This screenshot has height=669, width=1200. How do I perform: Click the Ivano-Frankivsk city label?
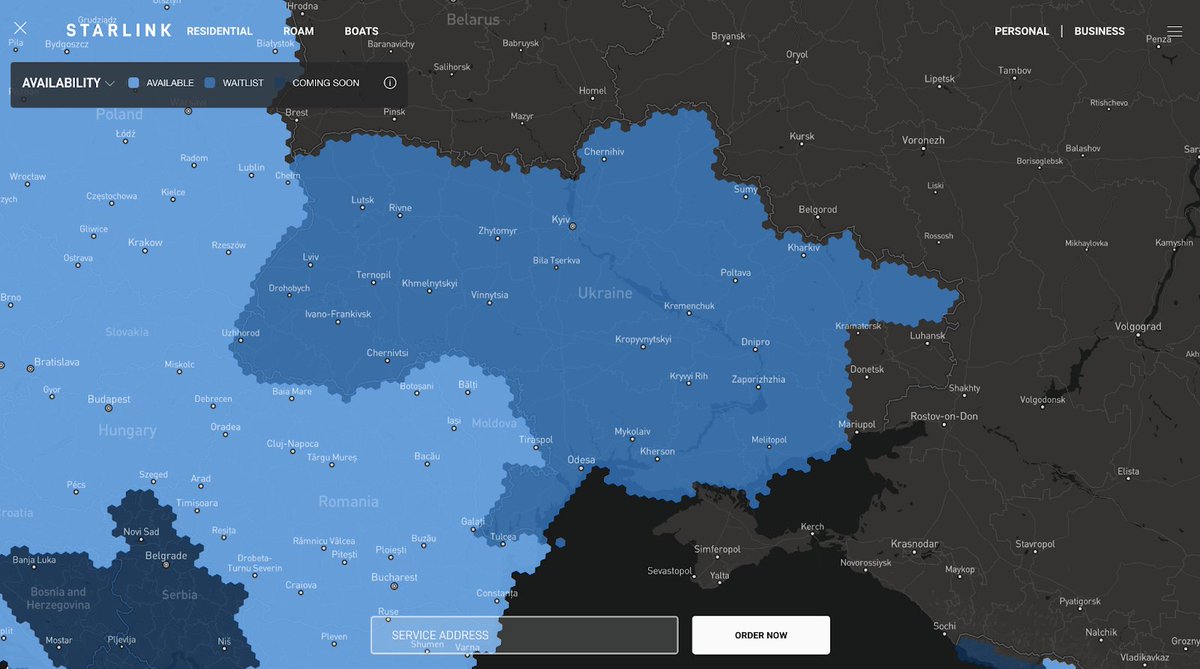[337, 313]
